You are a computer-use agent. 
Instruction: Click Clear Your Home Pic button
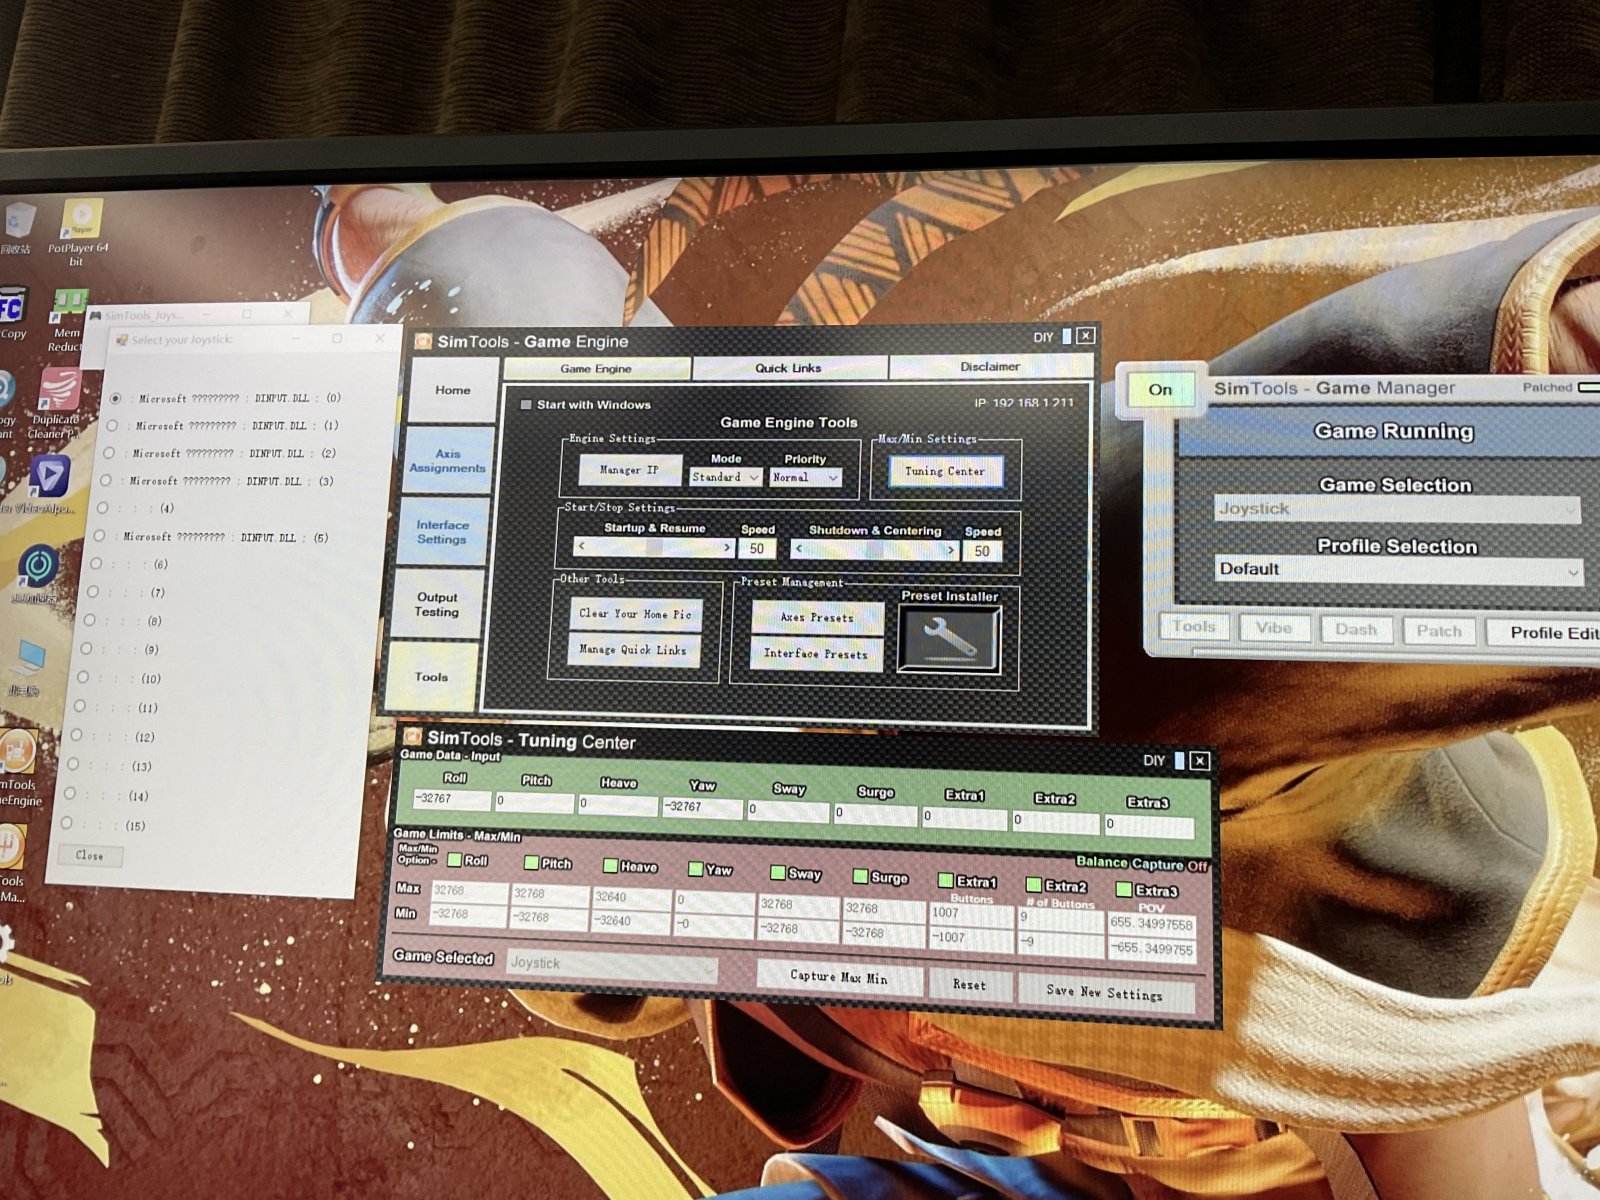635,614
